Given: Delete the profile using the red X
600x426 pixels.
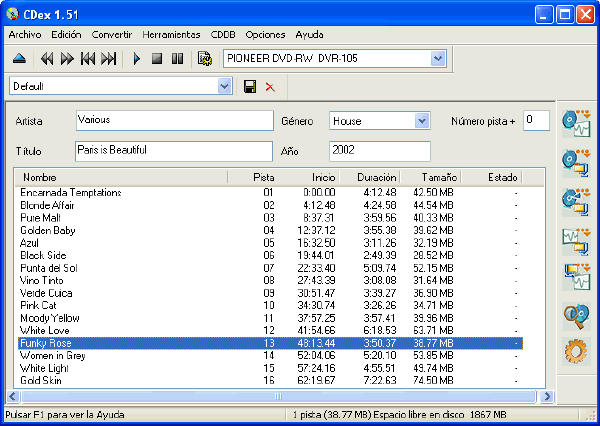Looking at the screenshot, I should [x=270, y=87].
